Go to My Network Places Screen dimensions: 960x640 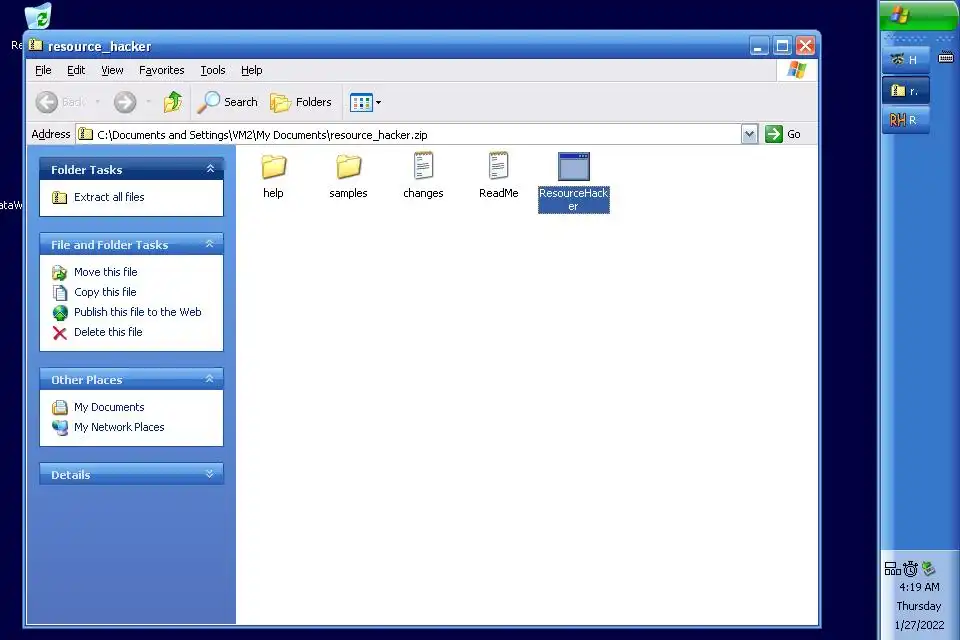[119, 427]
